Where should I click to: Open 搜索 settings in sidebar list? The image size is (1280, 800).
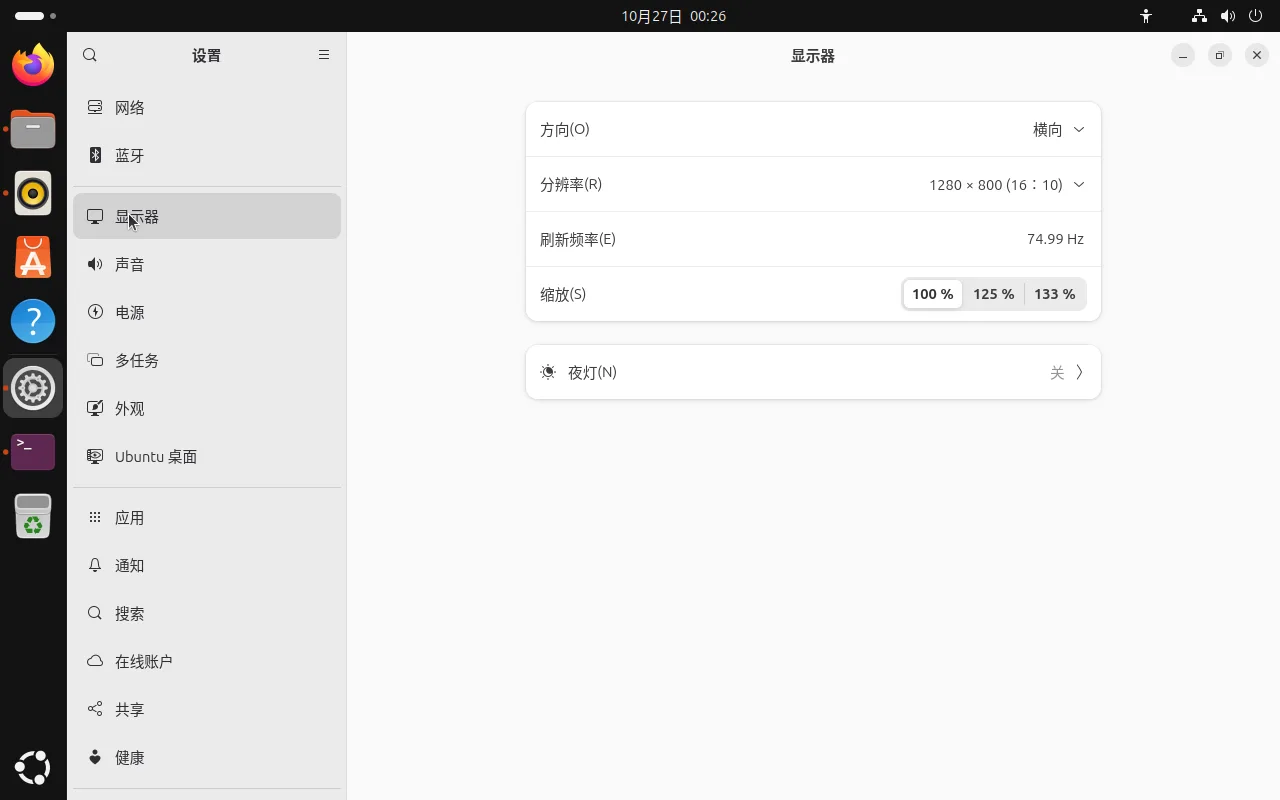(x=207, y=613)
